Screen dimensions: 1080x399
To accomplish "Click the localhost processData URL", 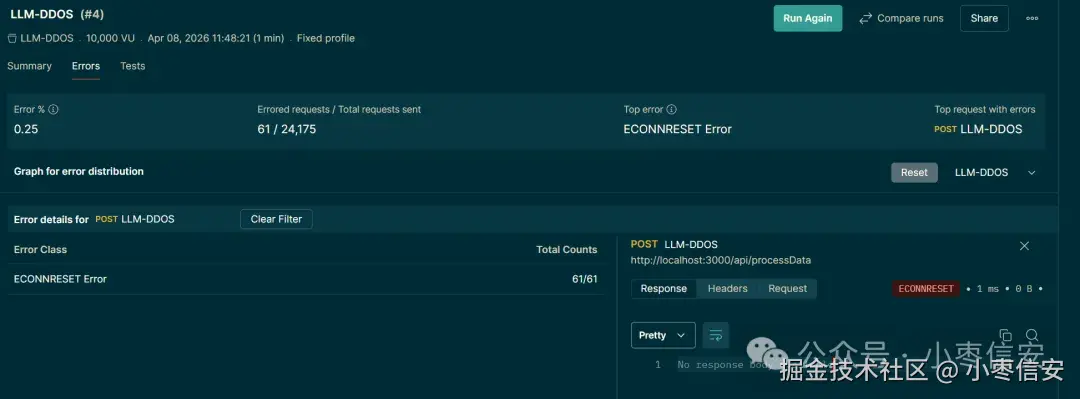I will coord(720,260).
